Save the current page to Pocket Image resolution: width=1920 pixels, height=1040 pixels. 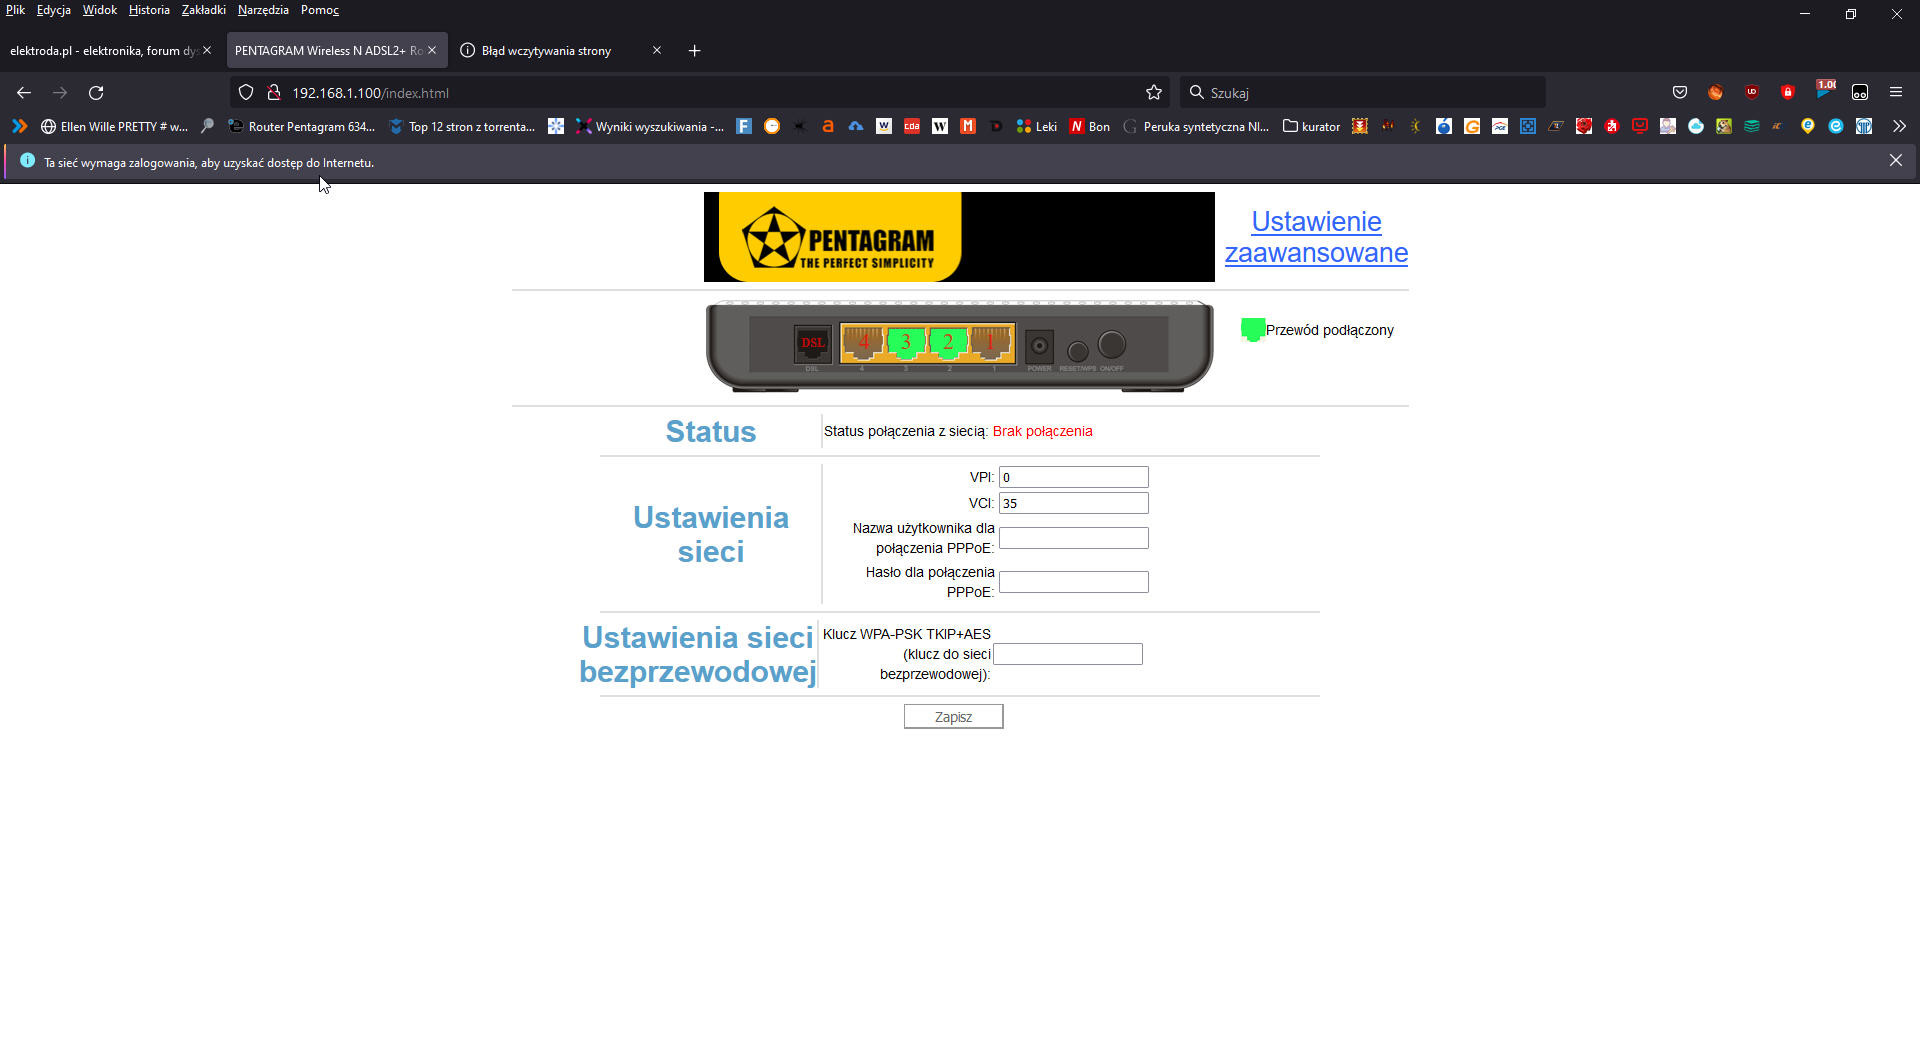tap(1679, 92)
